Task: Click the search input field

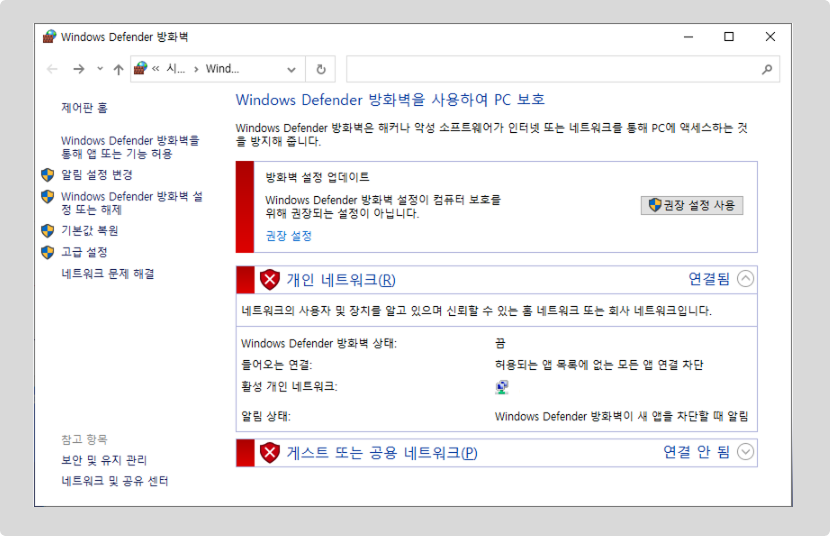Action: click(x=550, y=69)
